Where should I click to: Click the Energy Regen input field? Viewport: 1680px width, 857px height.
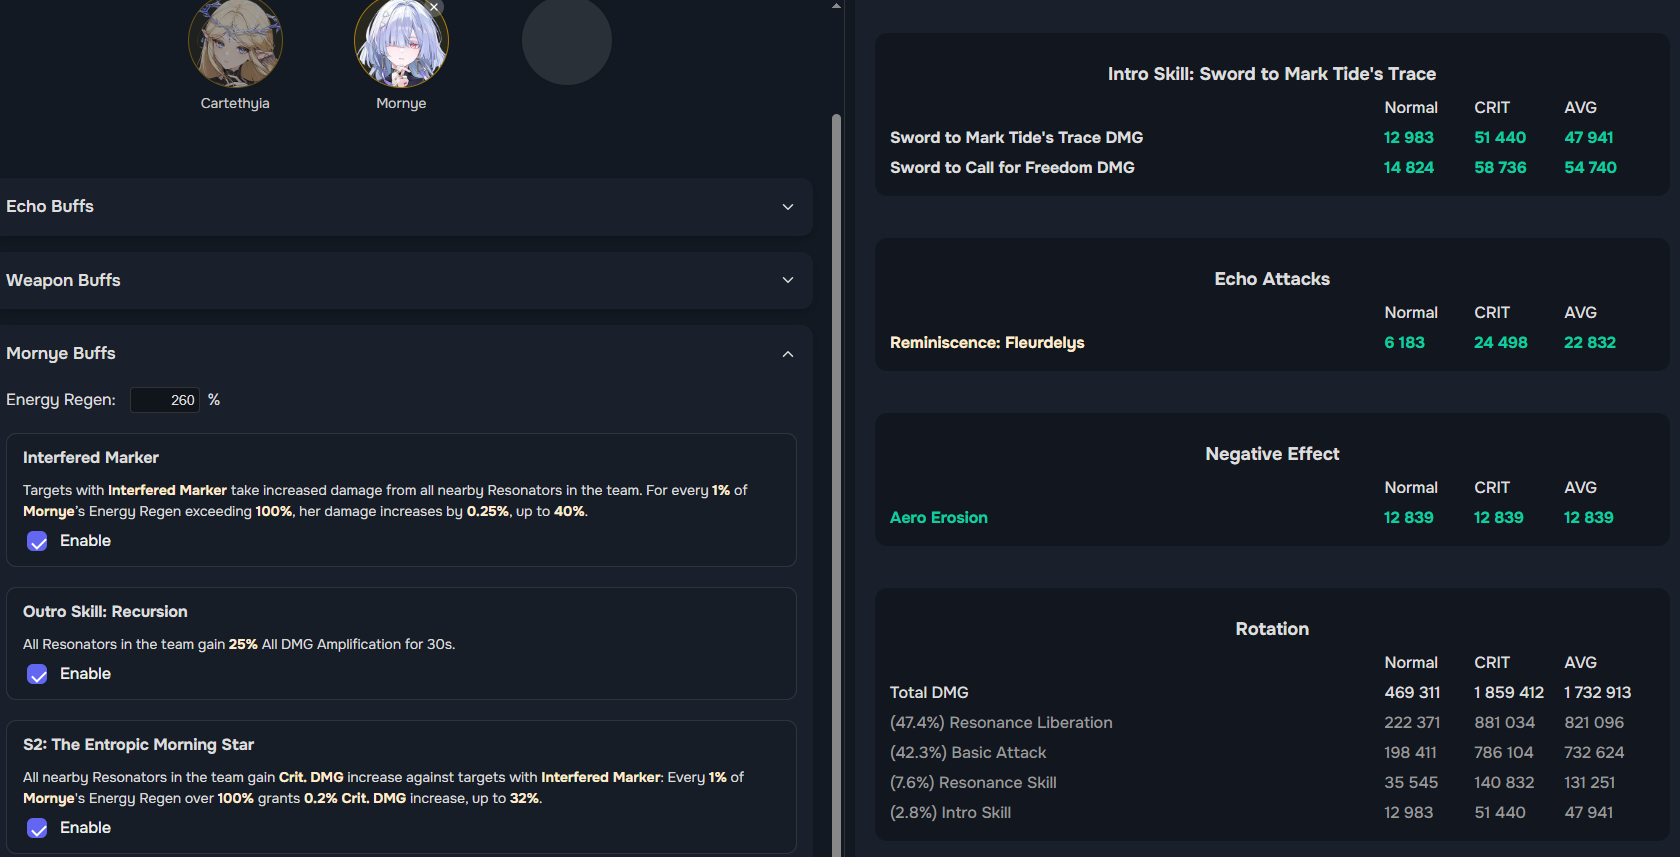pos(165,400)
